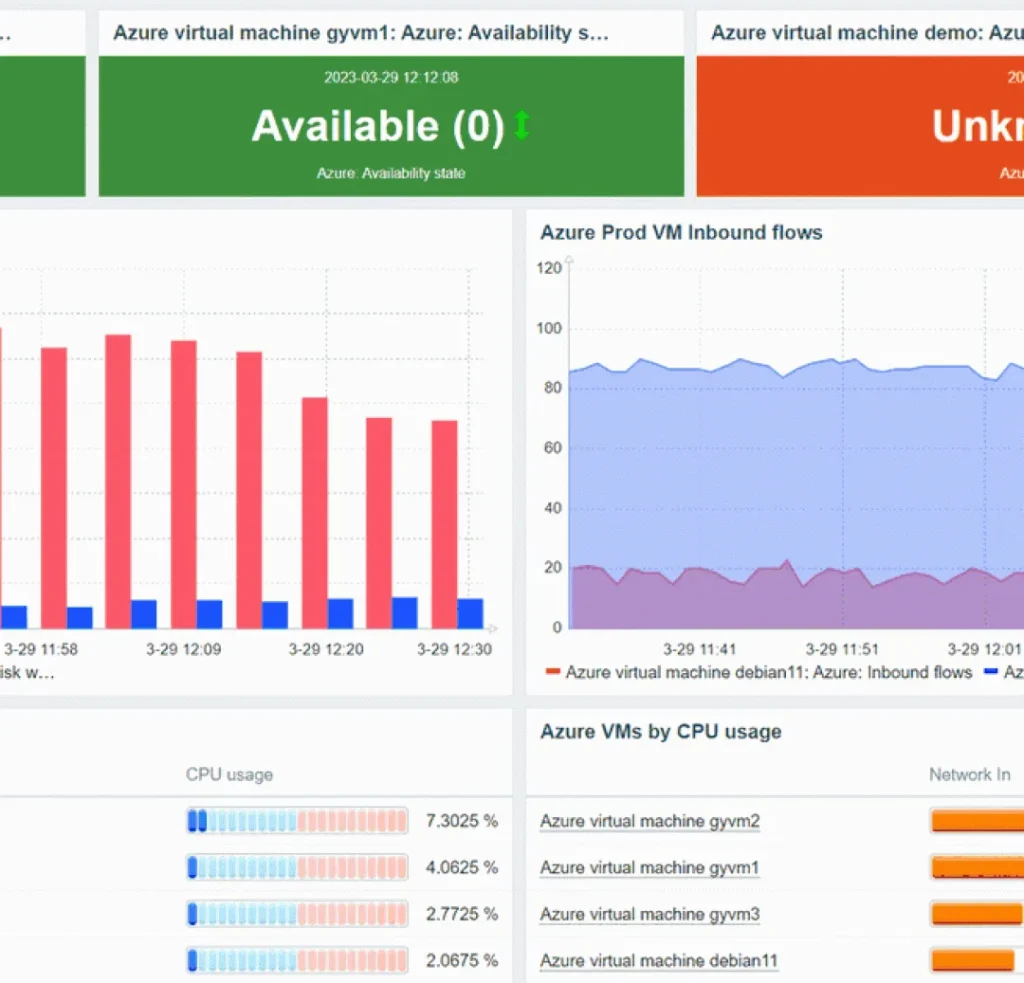Click the red debian11 Inbound flows legend marker
The width and height of the screenshot is (1024, 983).
[x=552, y=671]
